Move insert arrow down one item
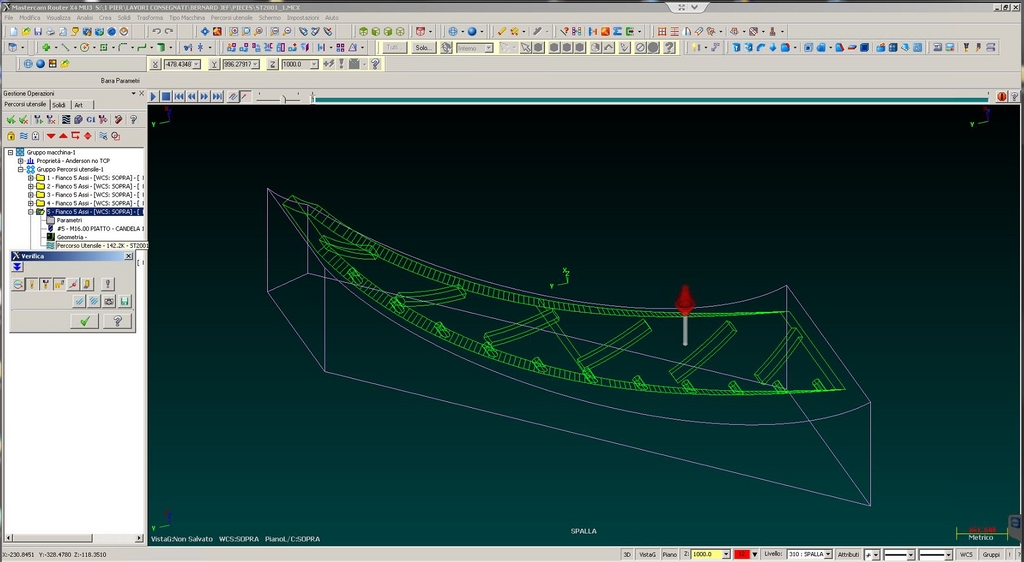Image resolution: width=1024 pixels, height=562 pixels. (x=51, y=136)
